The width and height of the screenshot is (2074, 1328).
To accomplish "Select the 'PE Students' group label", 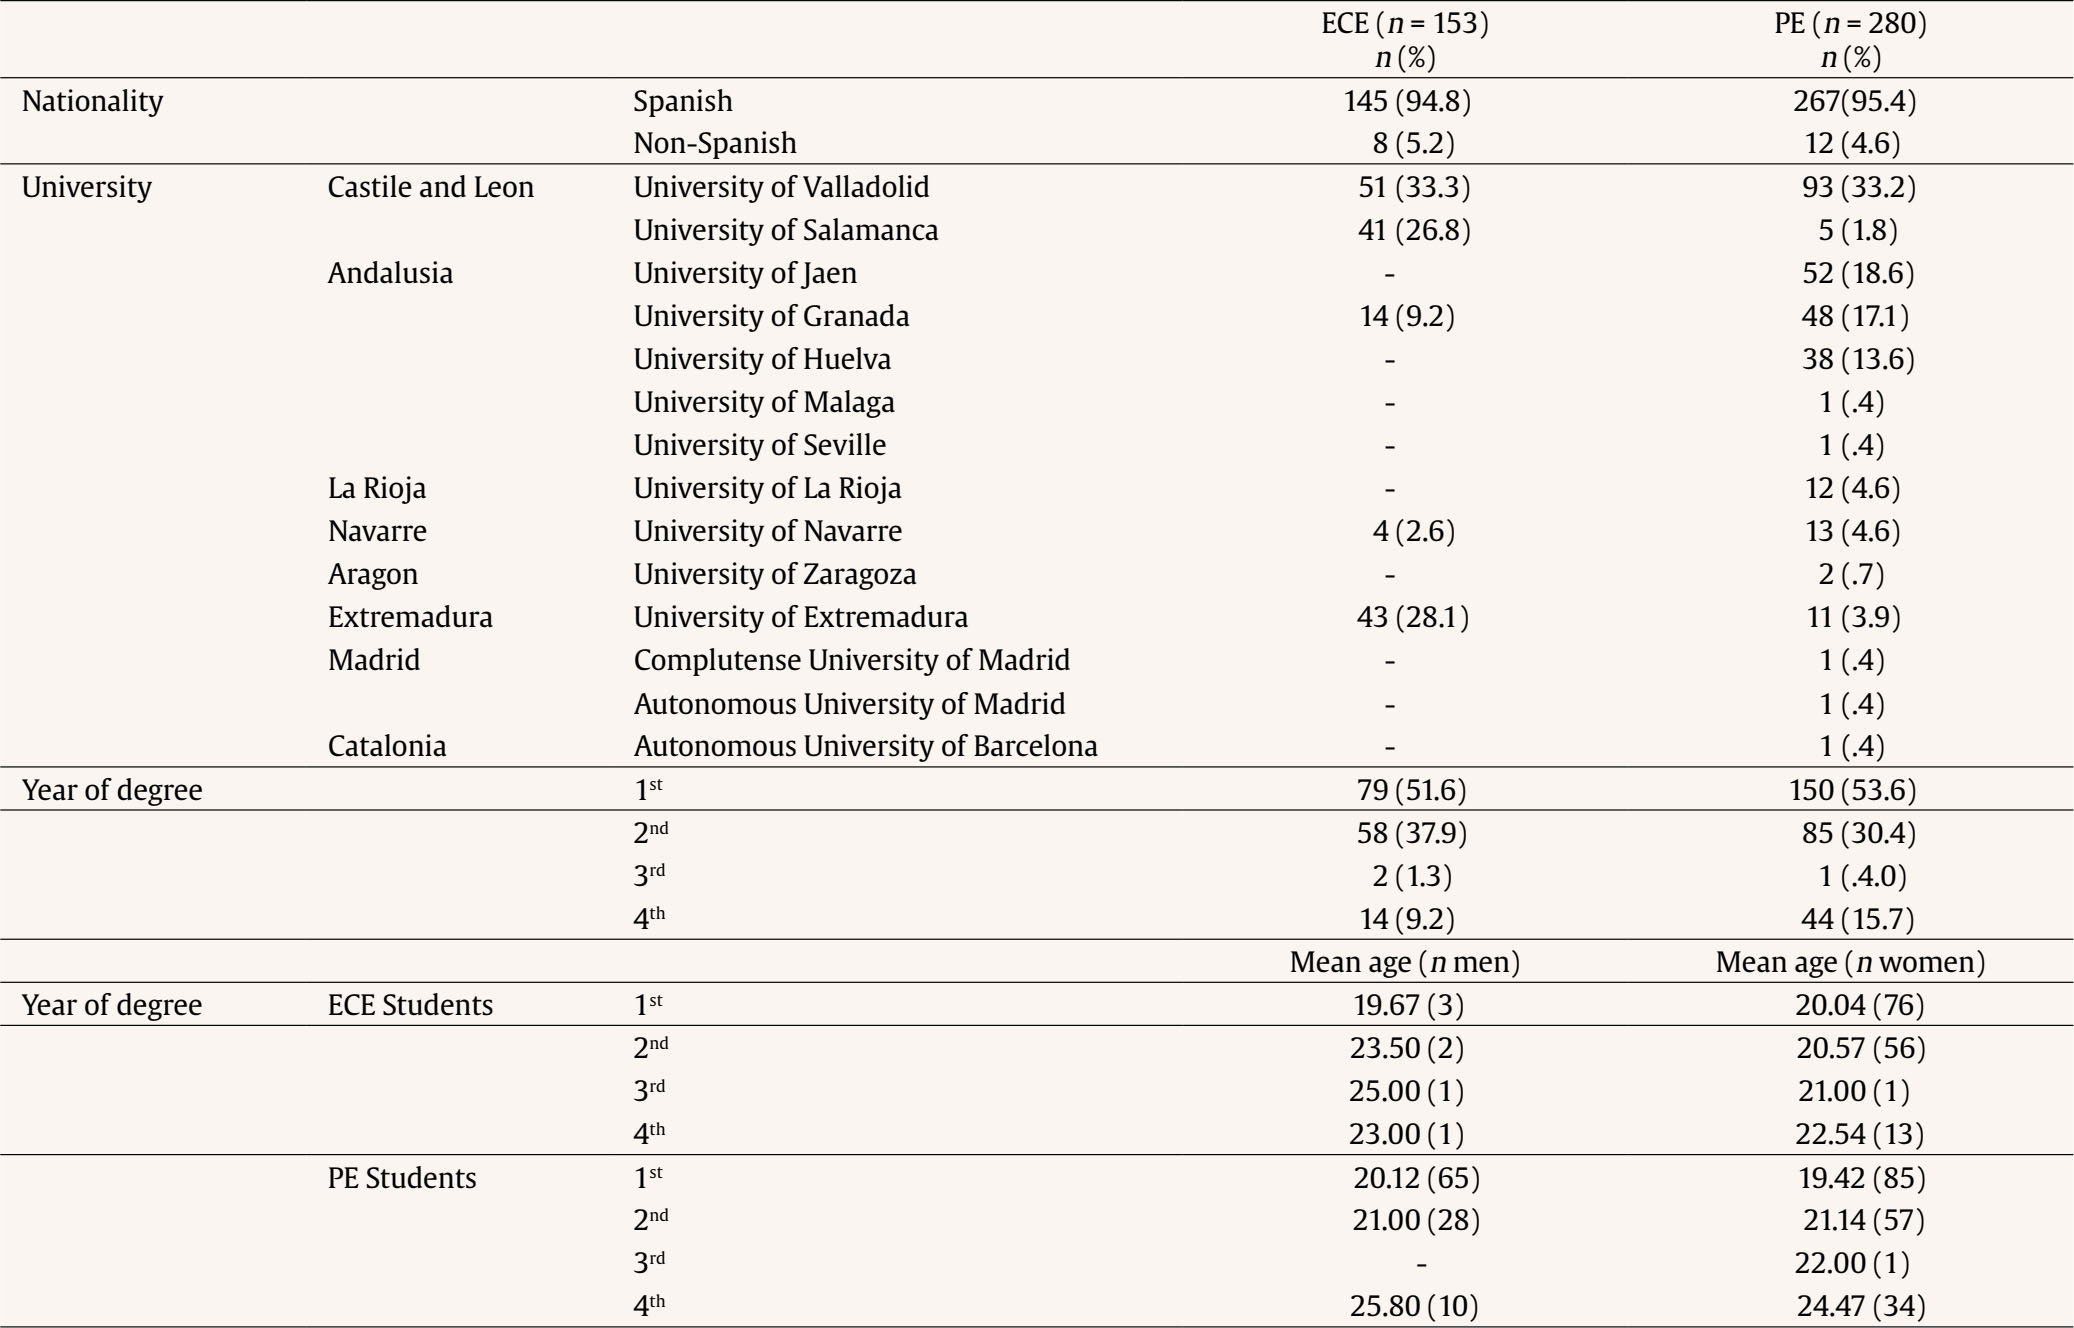I will (402, 1178).
